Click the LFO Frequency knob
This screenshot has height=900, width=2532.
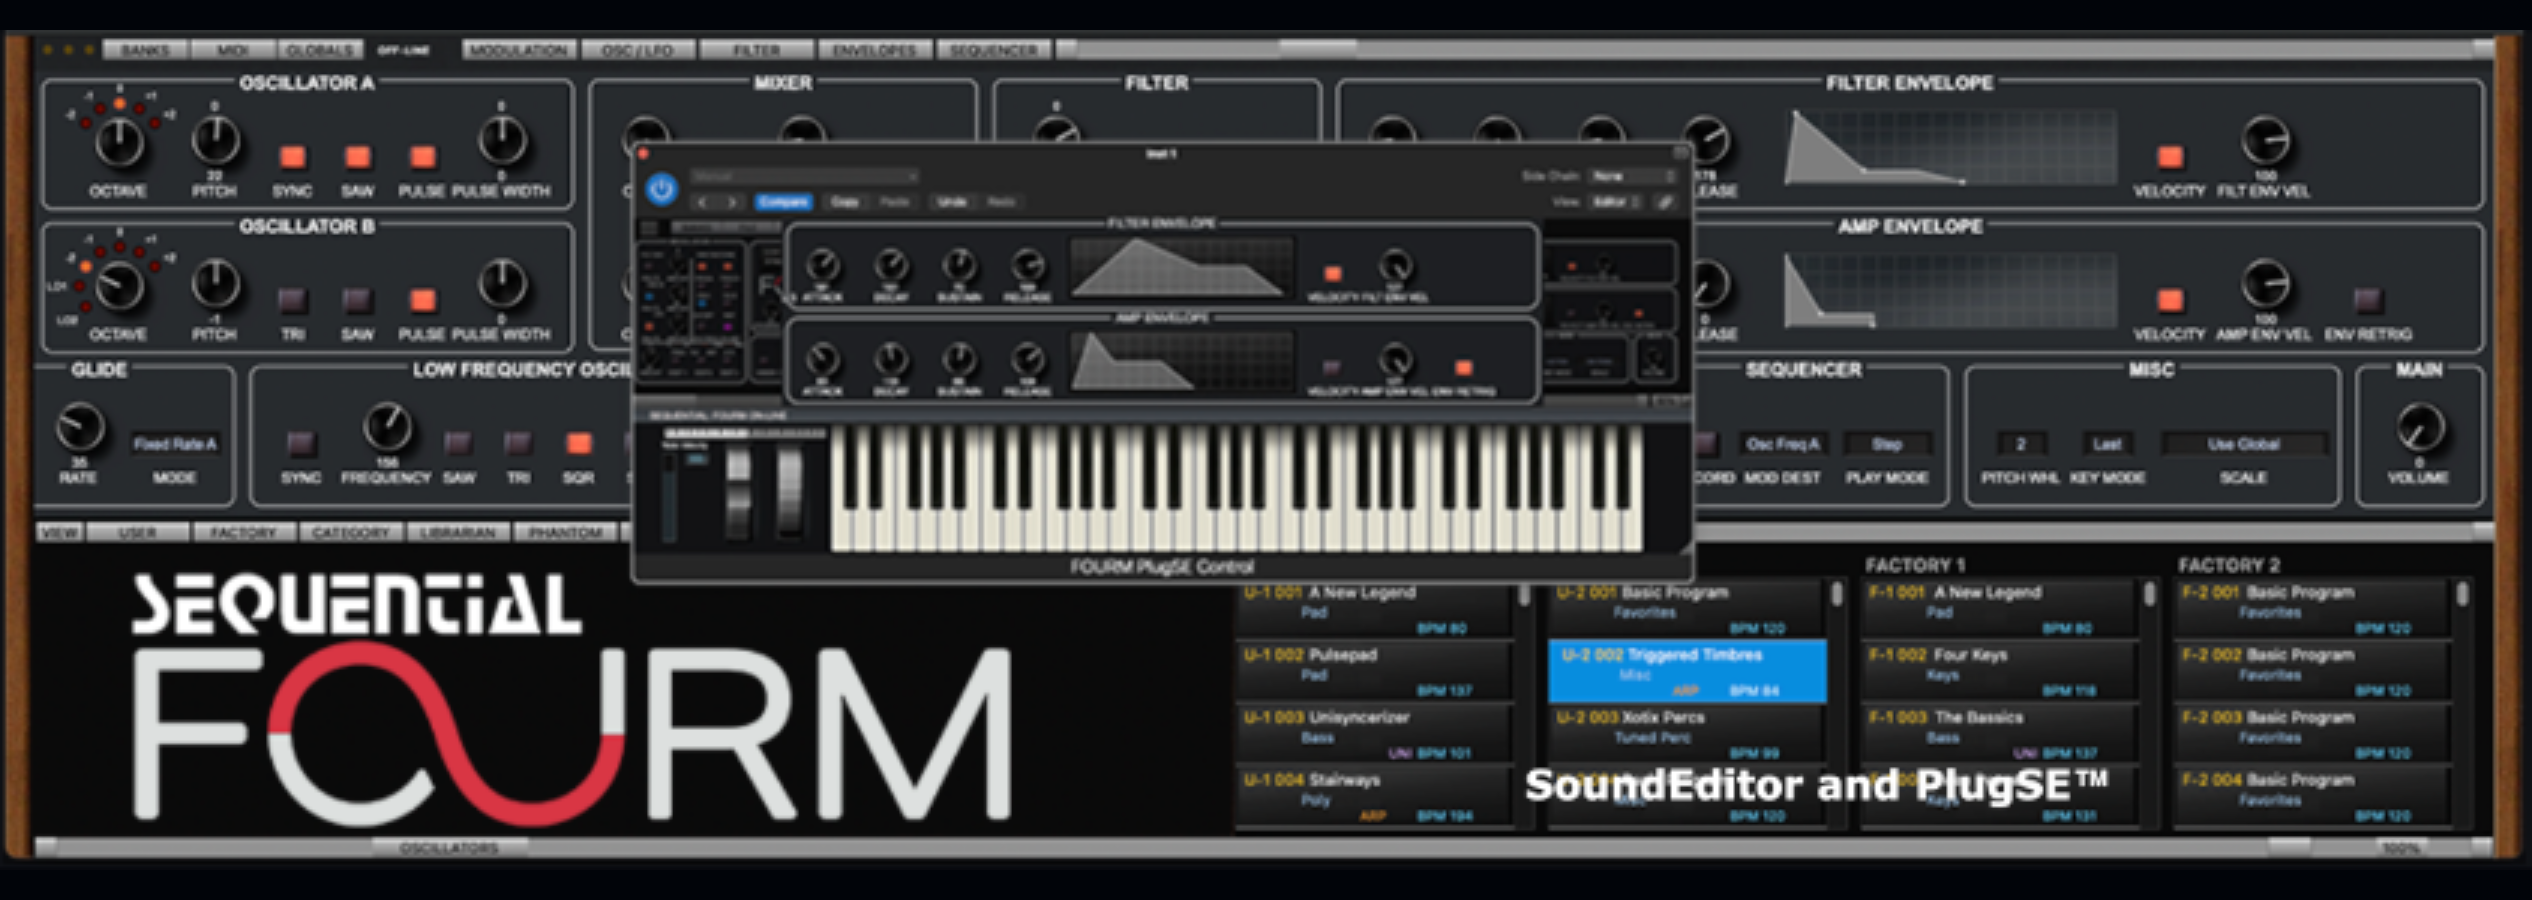pos(387,428)
